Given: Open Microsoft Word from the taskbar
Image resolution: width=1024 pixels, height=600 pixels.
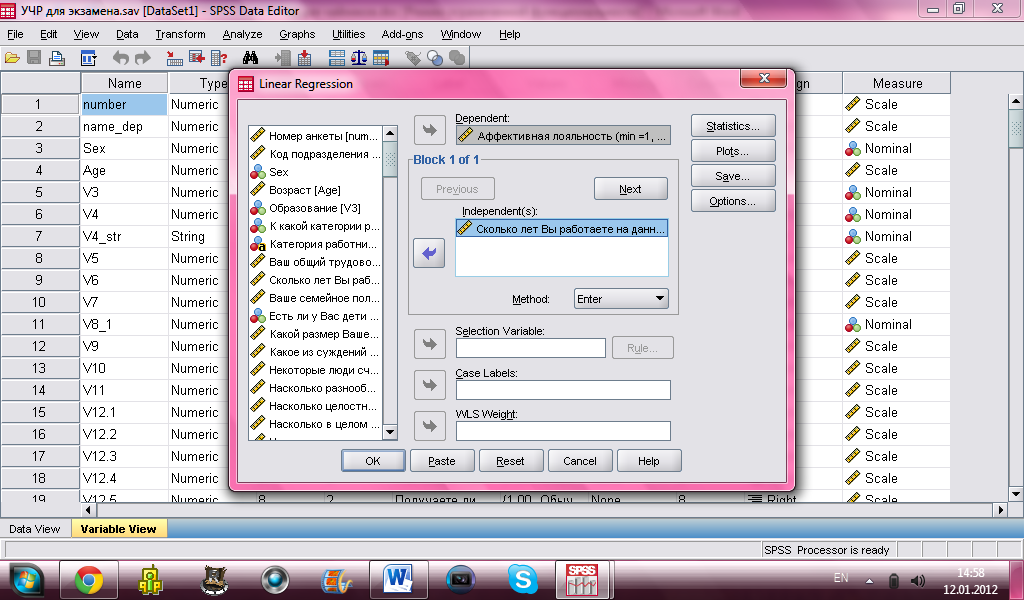Looking at the screenshot, I should [x=398, y=580].
